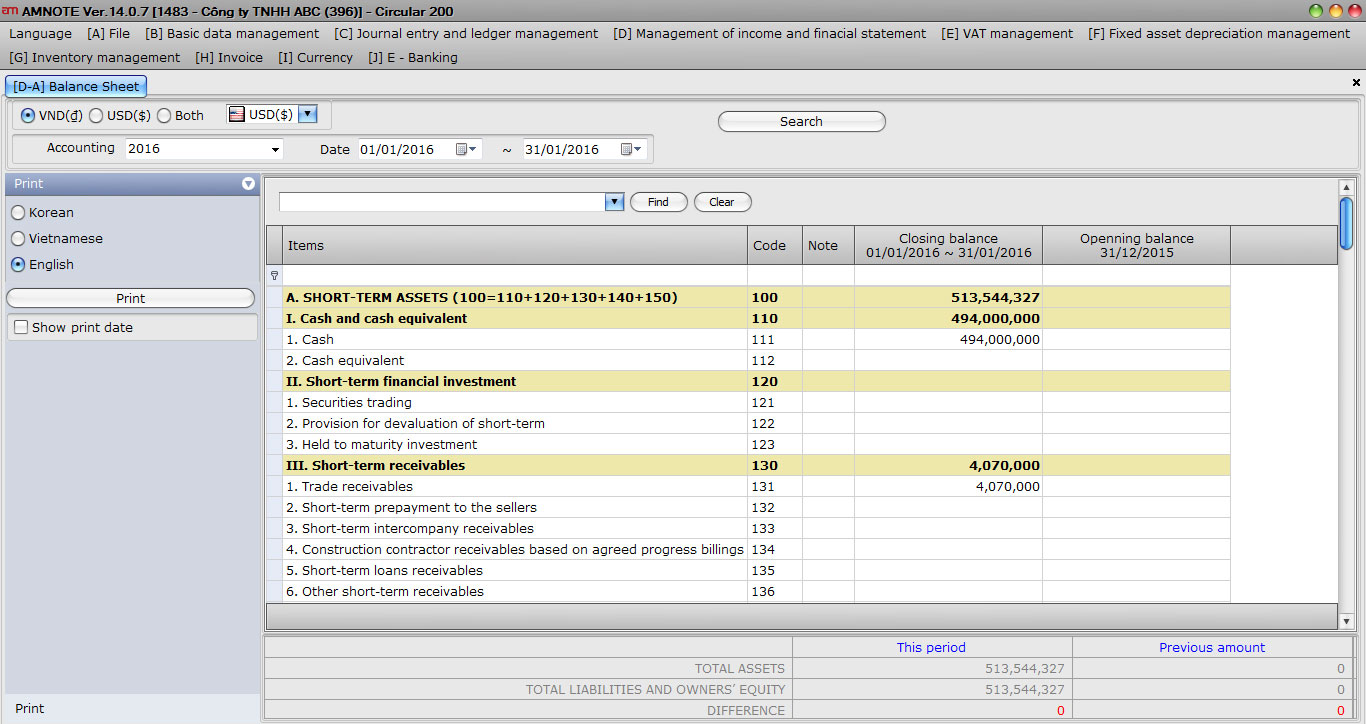Open the USD($) currency dropdown arrow
Viewport: 1366px width, 724px height.
tap(308, 115)
